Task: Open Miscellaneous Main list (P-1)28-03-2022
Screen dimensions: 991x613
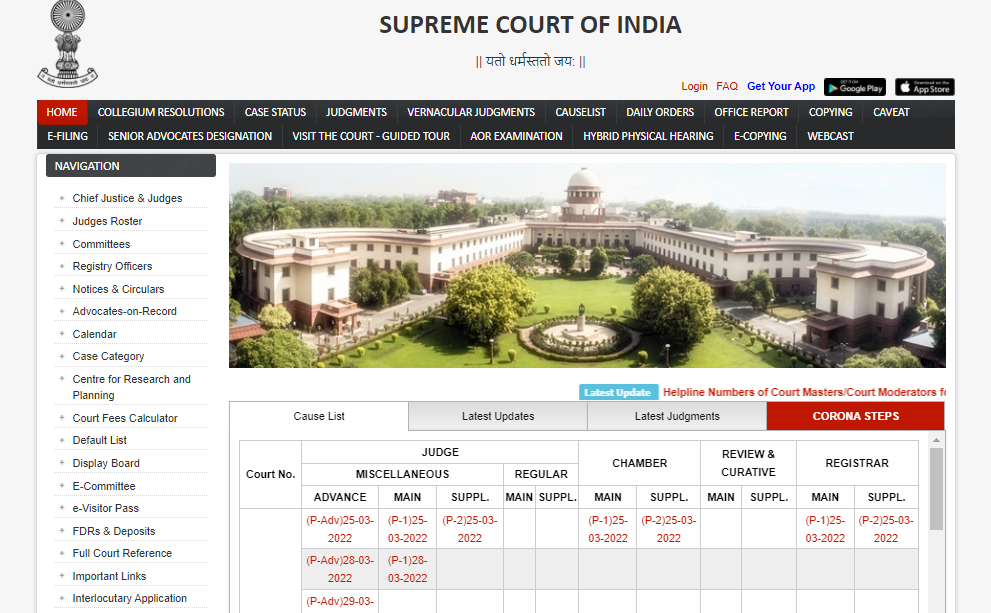Action: 408,569
